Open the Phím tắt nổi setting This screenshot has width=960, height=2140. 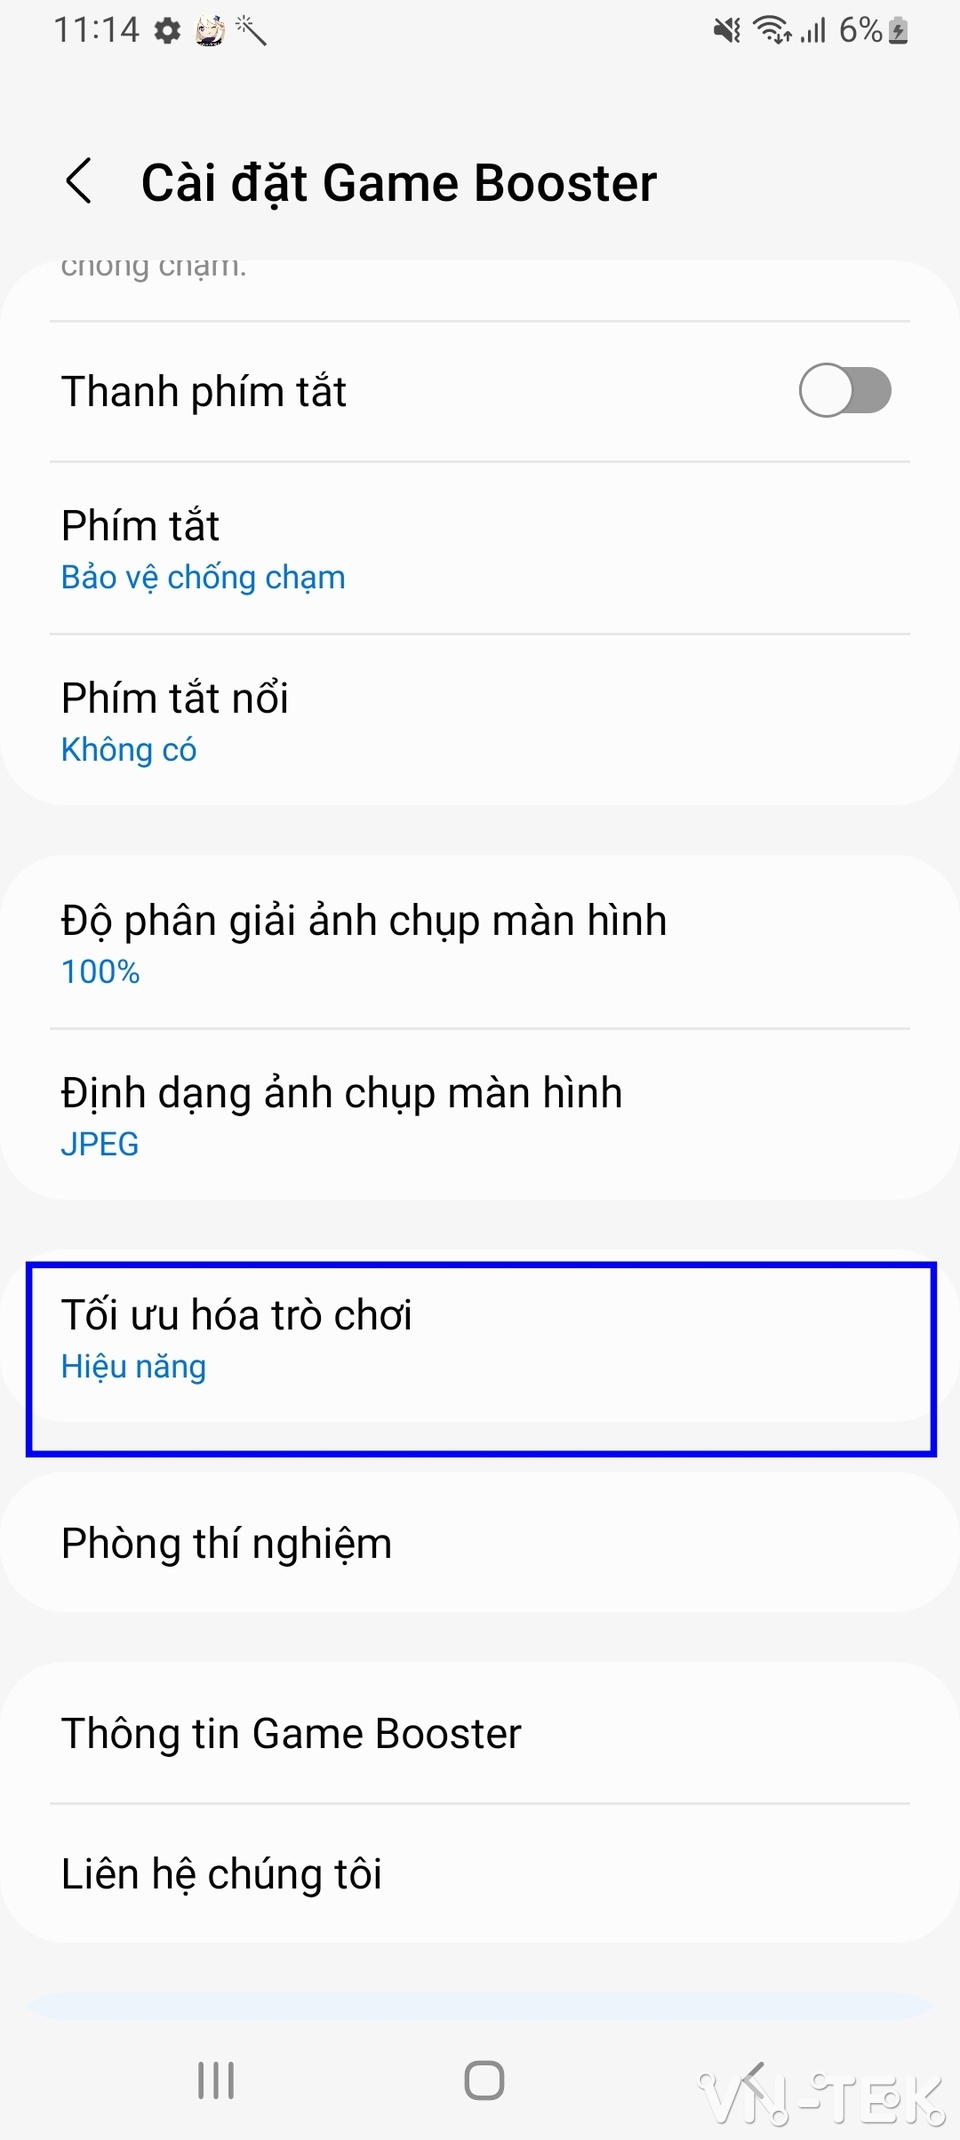coord(480,720)
